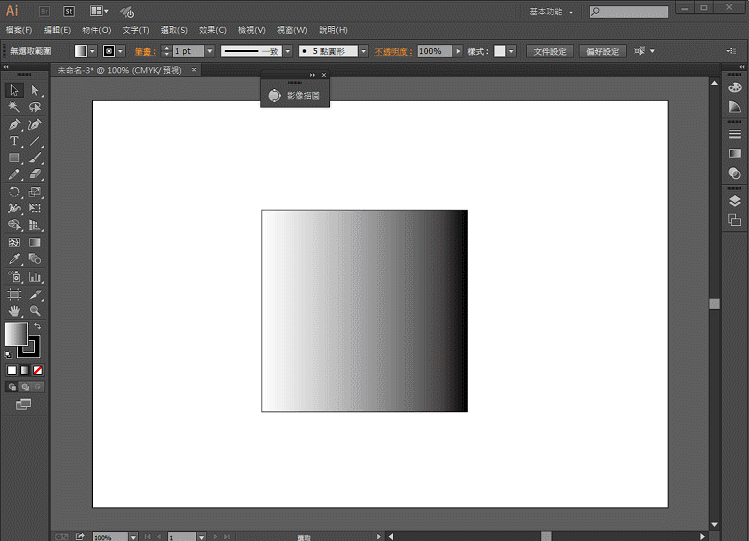Enable Draw Normal mode
Viewport: 749px width, 541px height.
point(12,387)
